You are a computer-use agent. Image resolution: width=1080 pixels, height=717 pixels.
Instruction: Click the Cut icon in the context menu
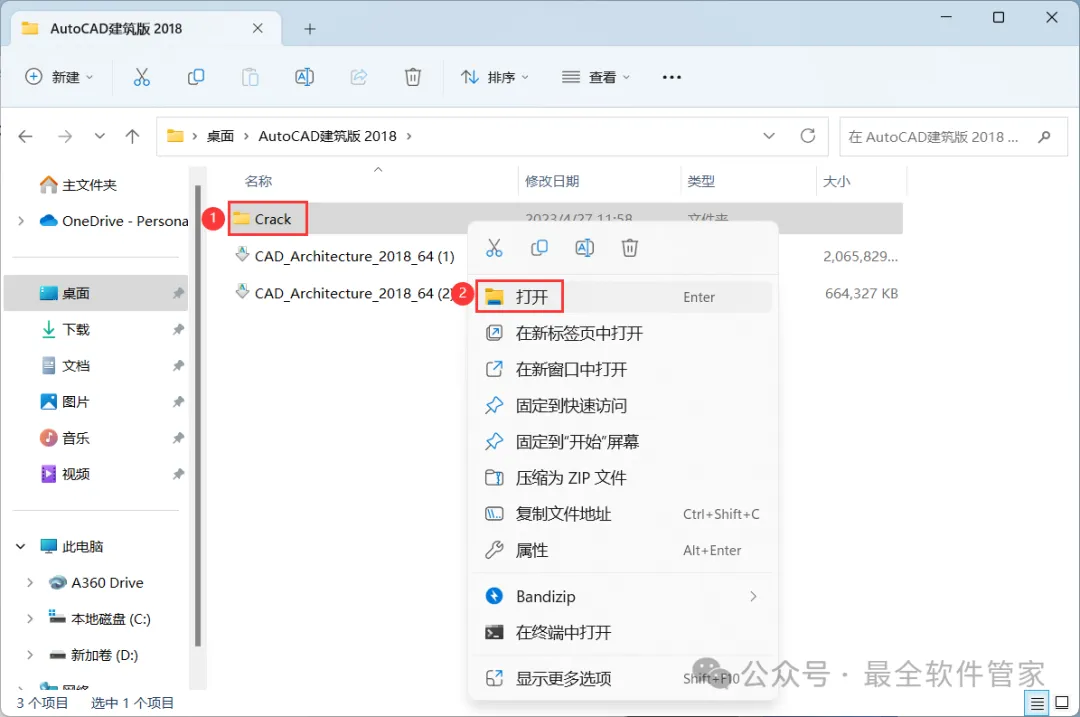[x=495, y=248]
